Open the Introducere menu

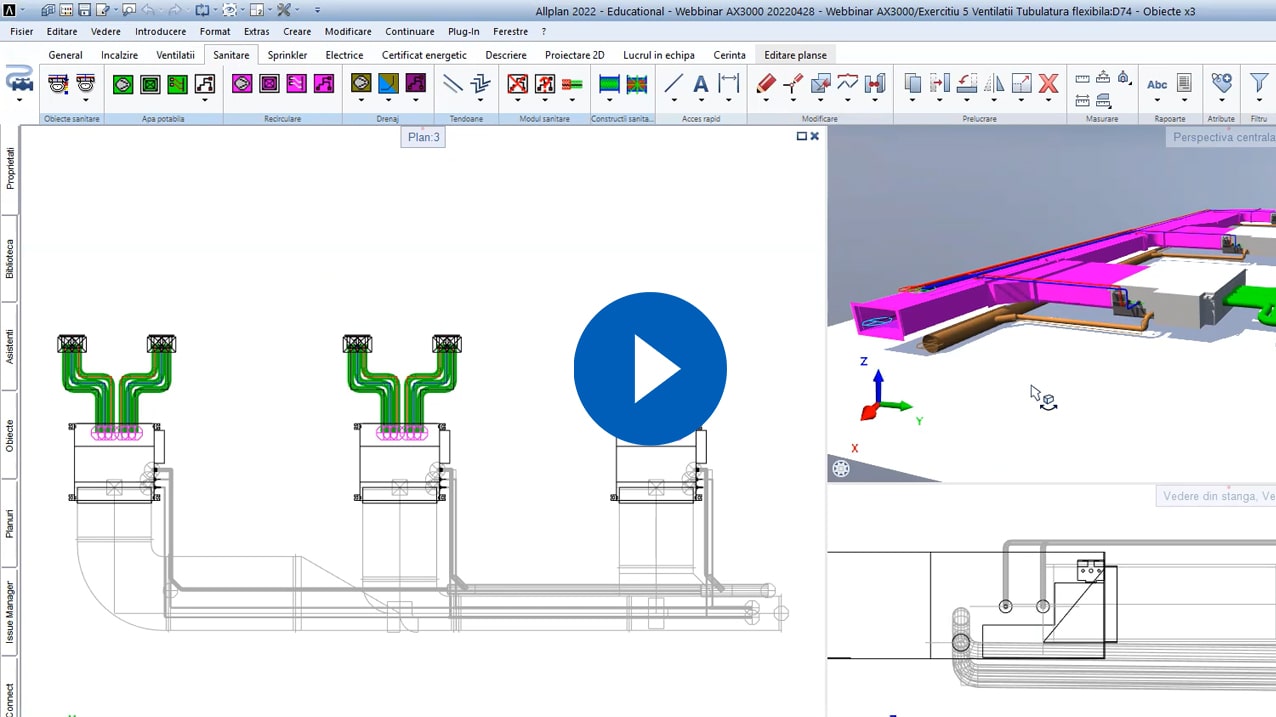pos(160,31)
